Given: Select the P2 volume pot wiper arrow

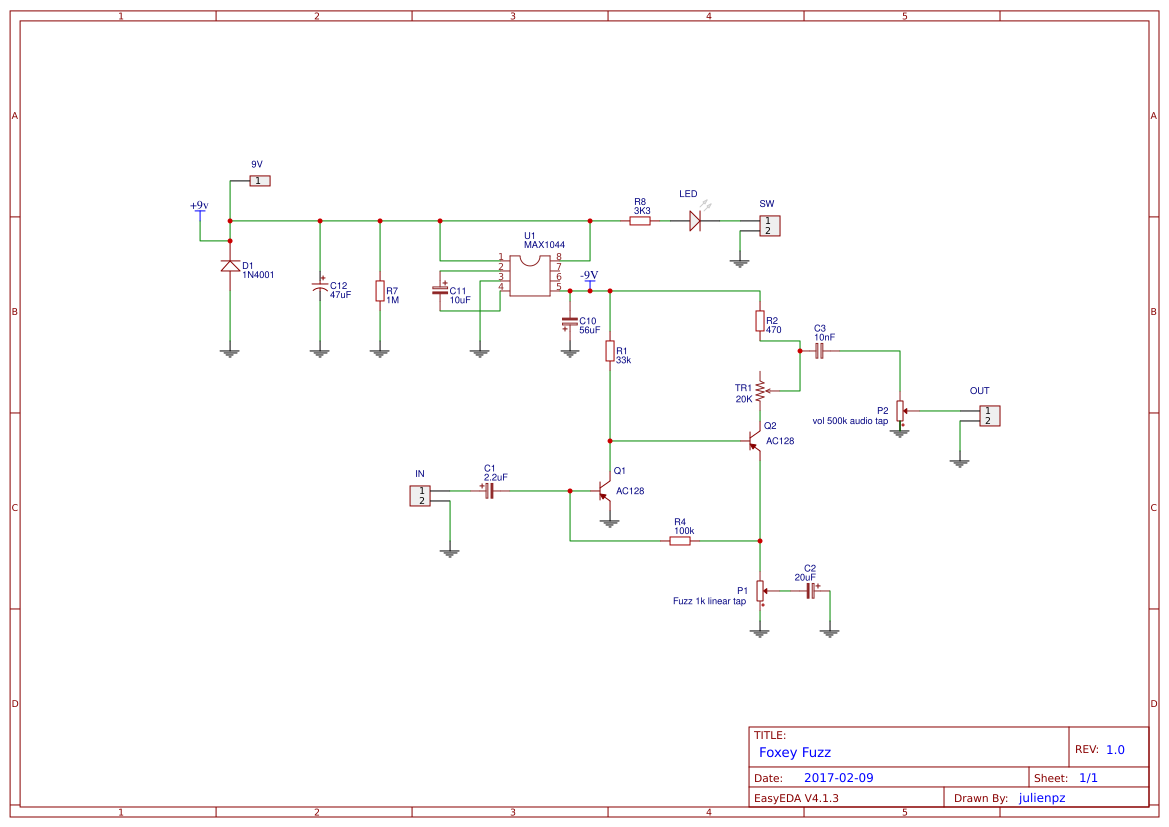Looking at the screenshot, I should 905,410.
